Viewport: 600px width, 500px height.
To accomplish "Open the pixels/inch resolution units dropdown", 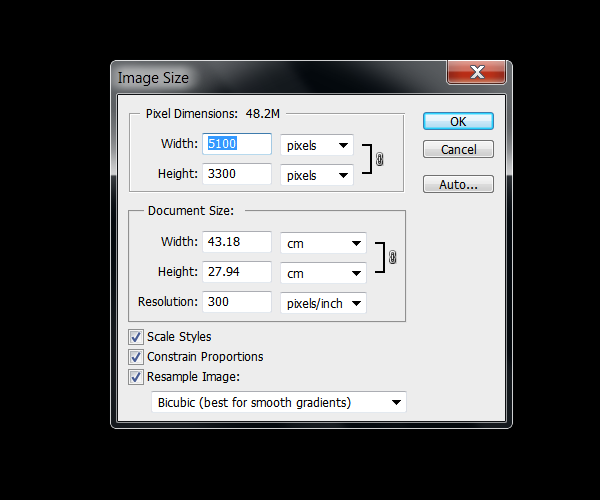I will point(323,302).
